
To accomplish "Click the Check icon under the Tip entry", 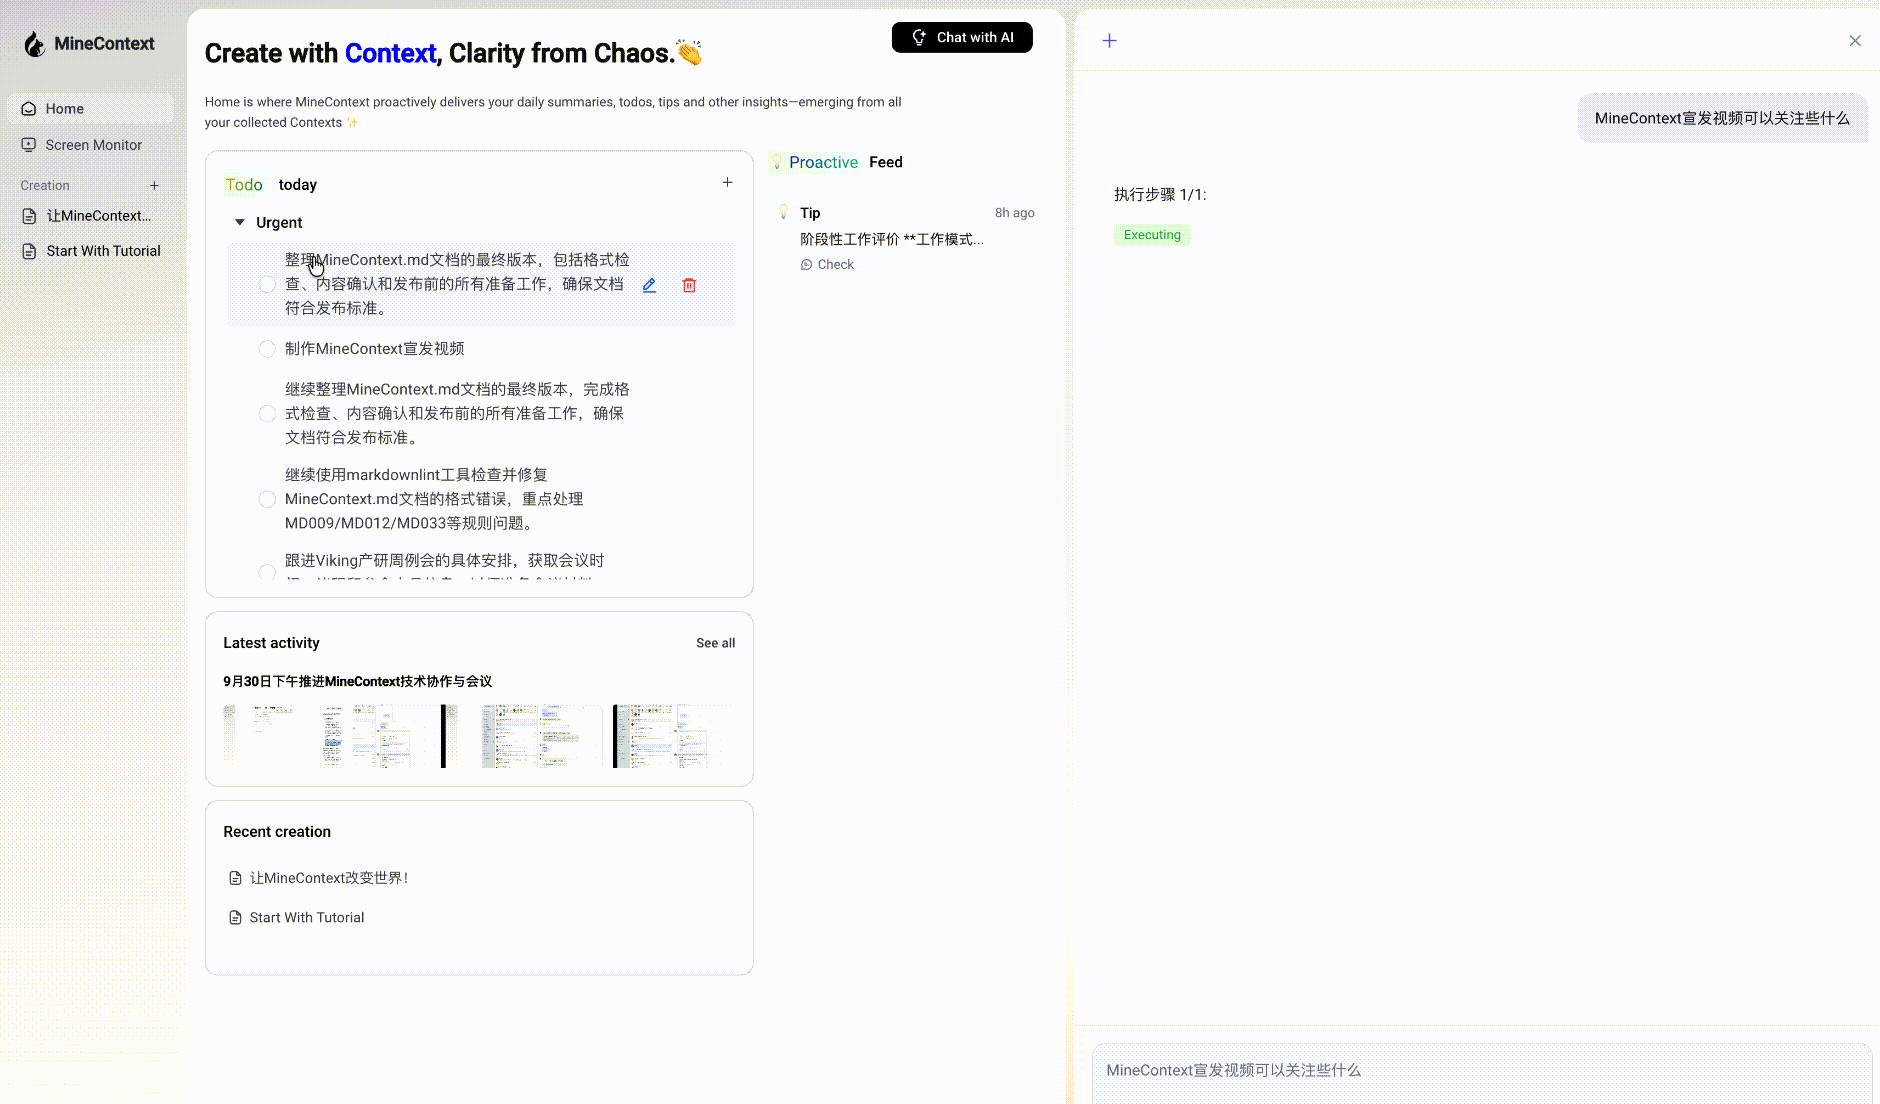I will coord(807,264).
